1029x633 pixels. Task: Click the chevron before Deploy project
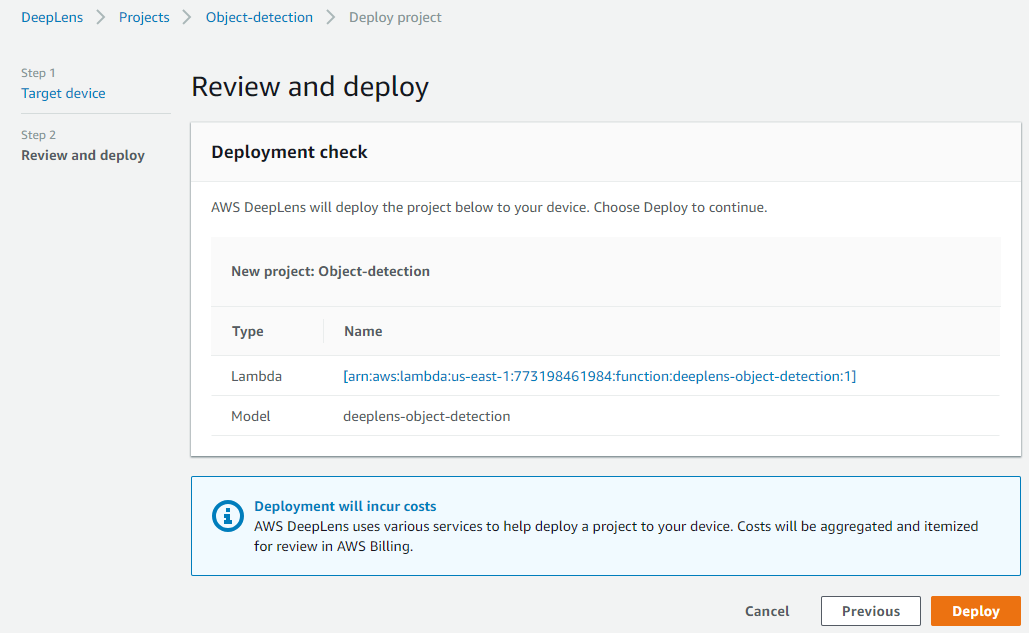[331, 18]
